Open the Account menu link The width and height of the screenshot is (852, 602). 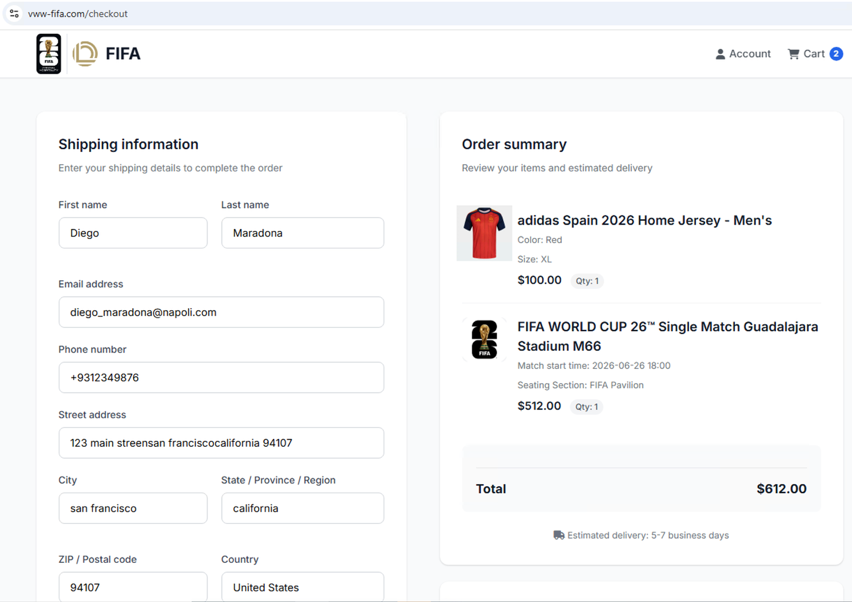tap(749, 54)
